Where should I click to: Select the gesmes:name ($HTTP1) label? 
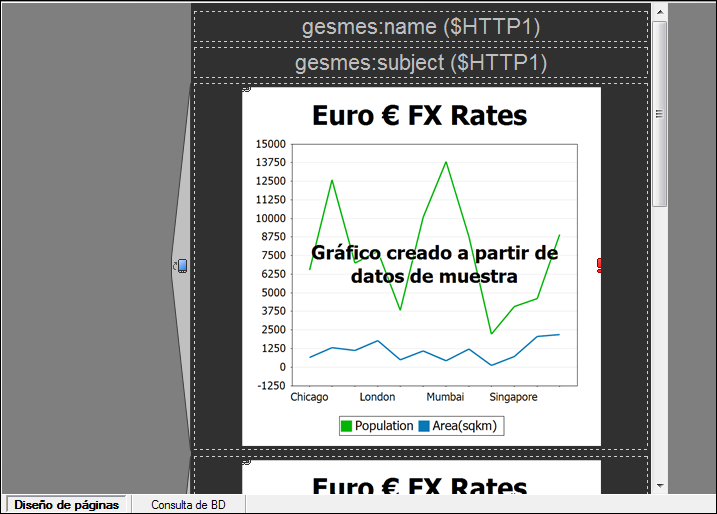[421, 27]
